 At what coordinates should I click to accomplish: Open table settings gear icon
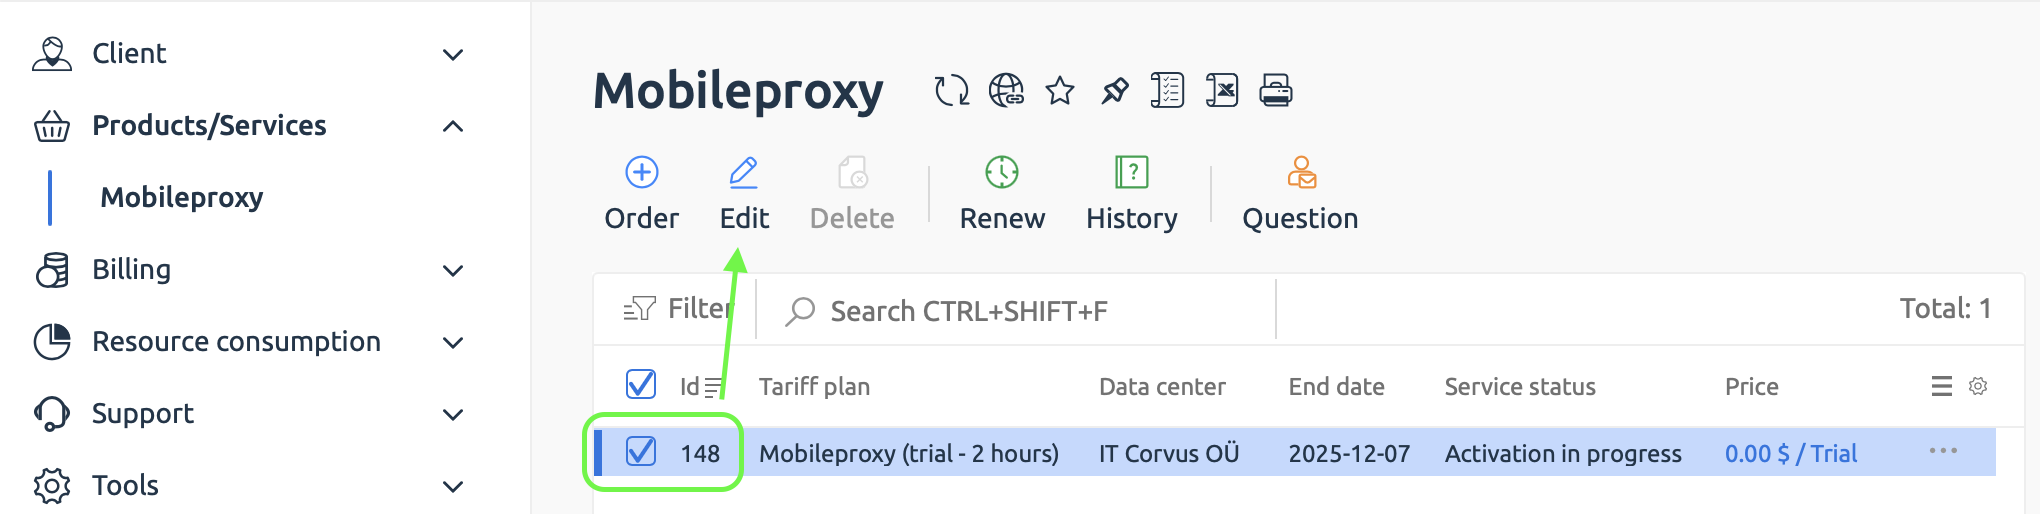pos(1978,386)
